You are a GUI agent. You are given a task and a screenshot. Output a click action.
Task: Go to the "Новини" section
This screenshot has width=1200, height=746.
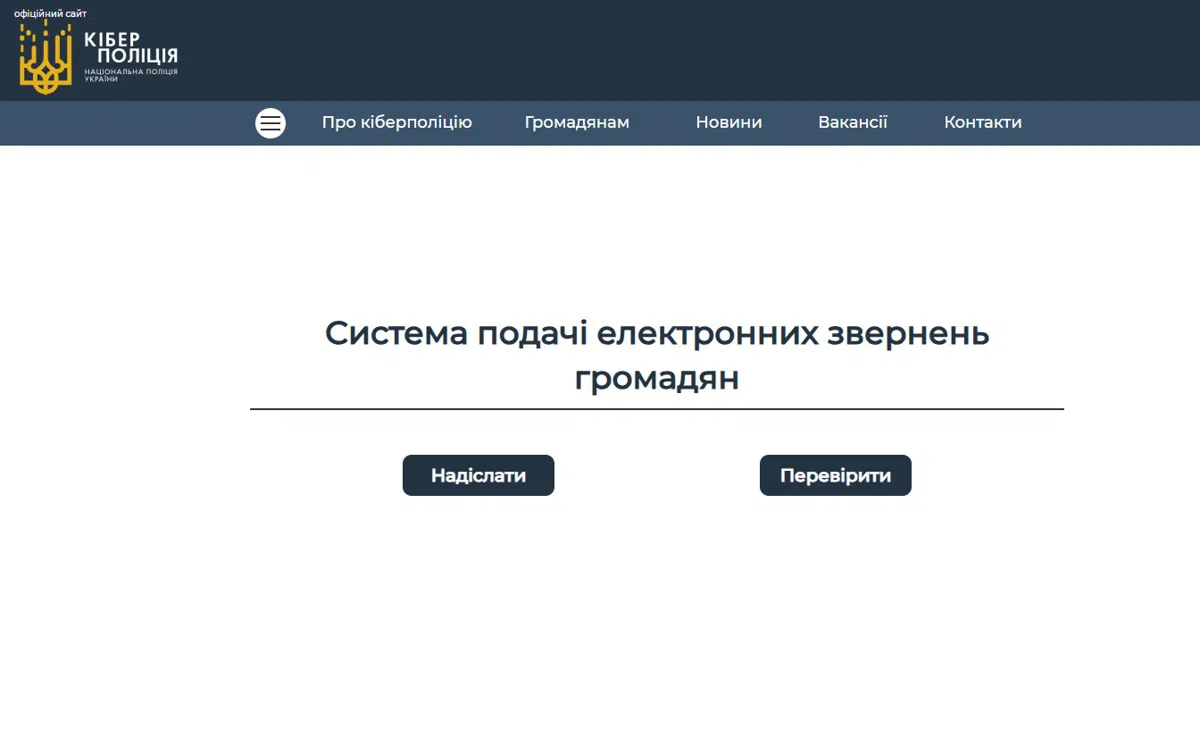(x=729, y=123)
